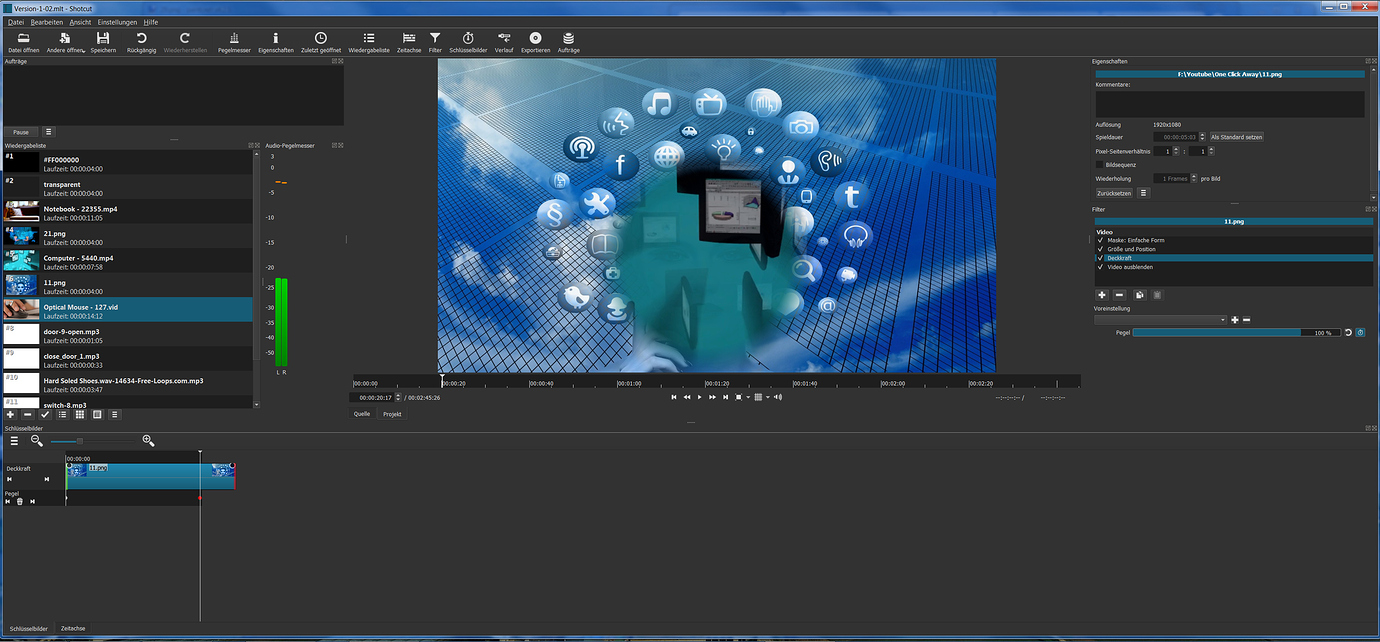Open the Datei menu
The image size is (1380, 642).
pyautogui.click(x=15, y=21)
